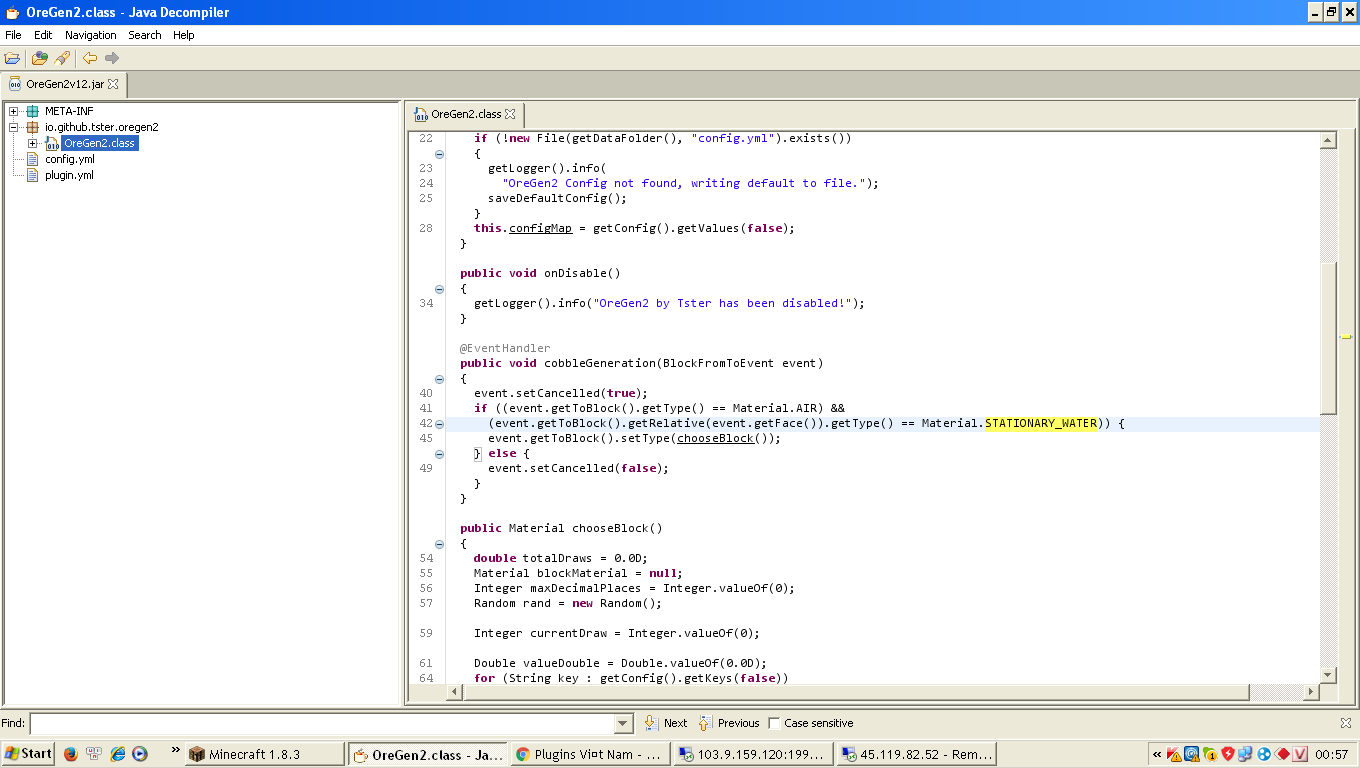Screen dimensions: 1360x768
Task: Collapse the chooseBlock method body fold
Action: [x=439, y=543]
